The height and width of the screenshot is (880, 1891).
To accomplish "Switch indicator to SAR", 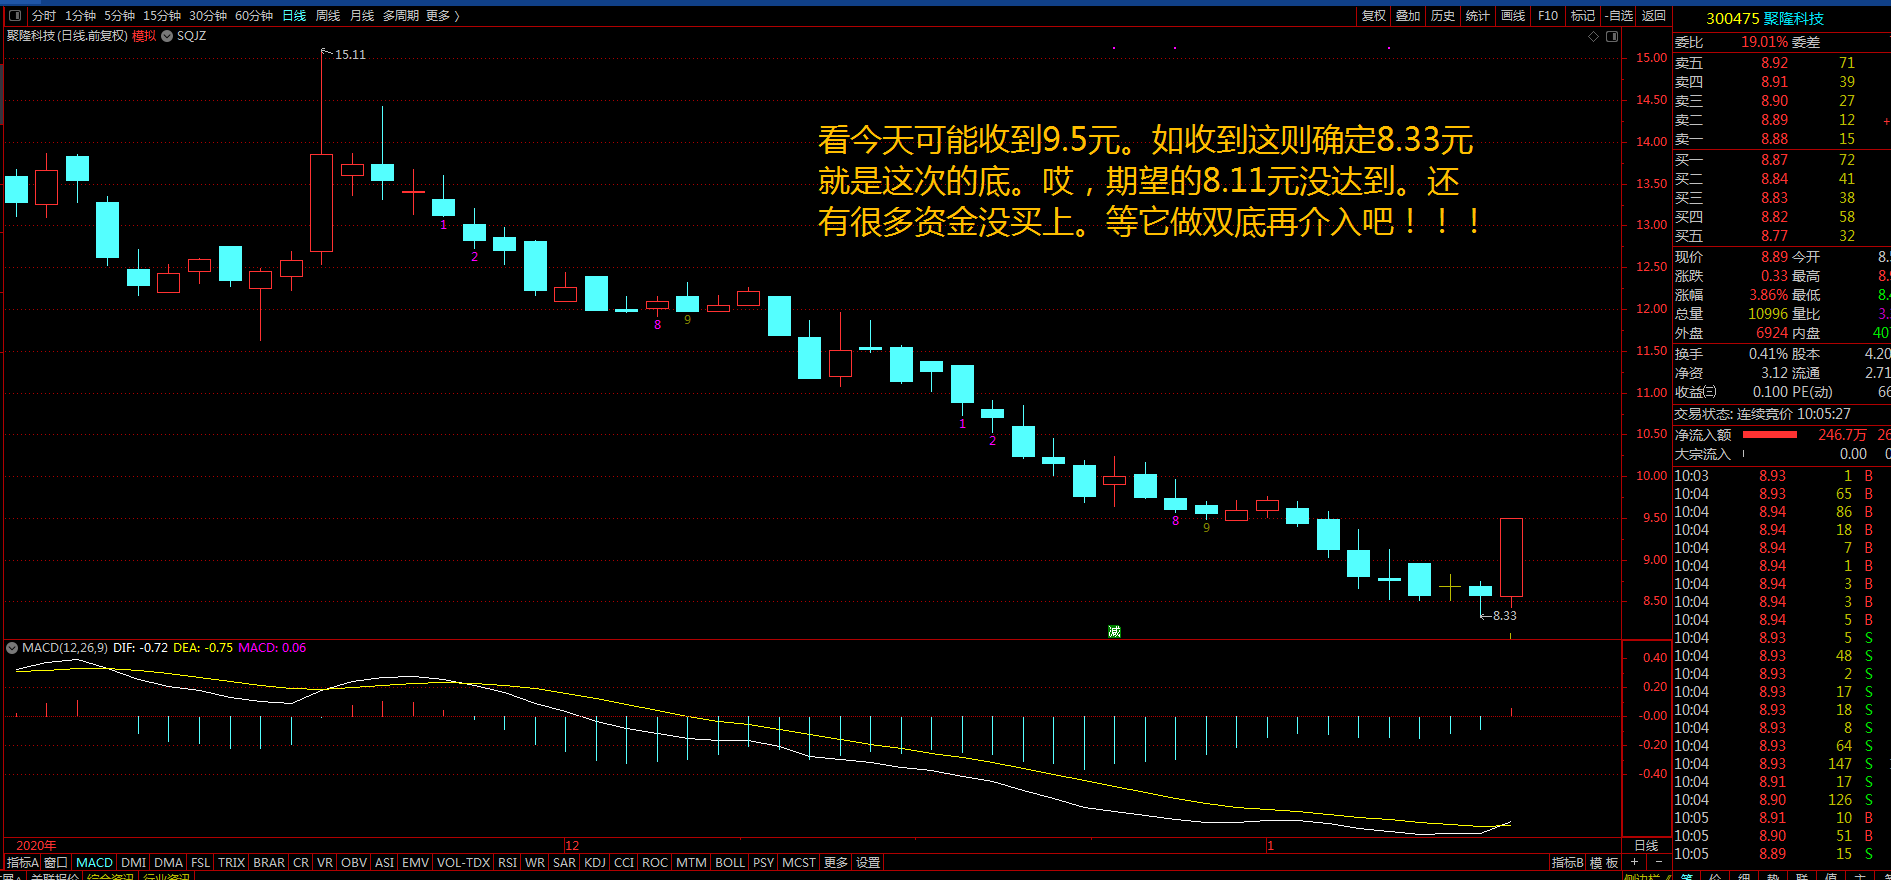I will tap(565, 862).
